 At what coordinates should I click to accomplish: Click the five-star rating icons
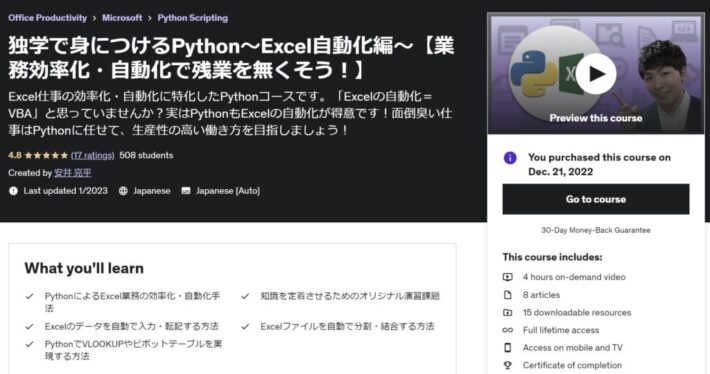[x=46, y=155]
